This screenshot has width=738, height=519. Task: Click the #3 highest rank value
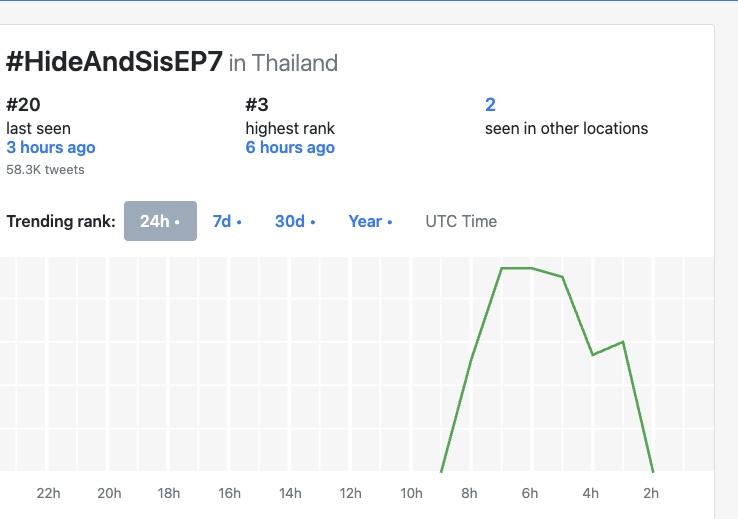[257, 104]
